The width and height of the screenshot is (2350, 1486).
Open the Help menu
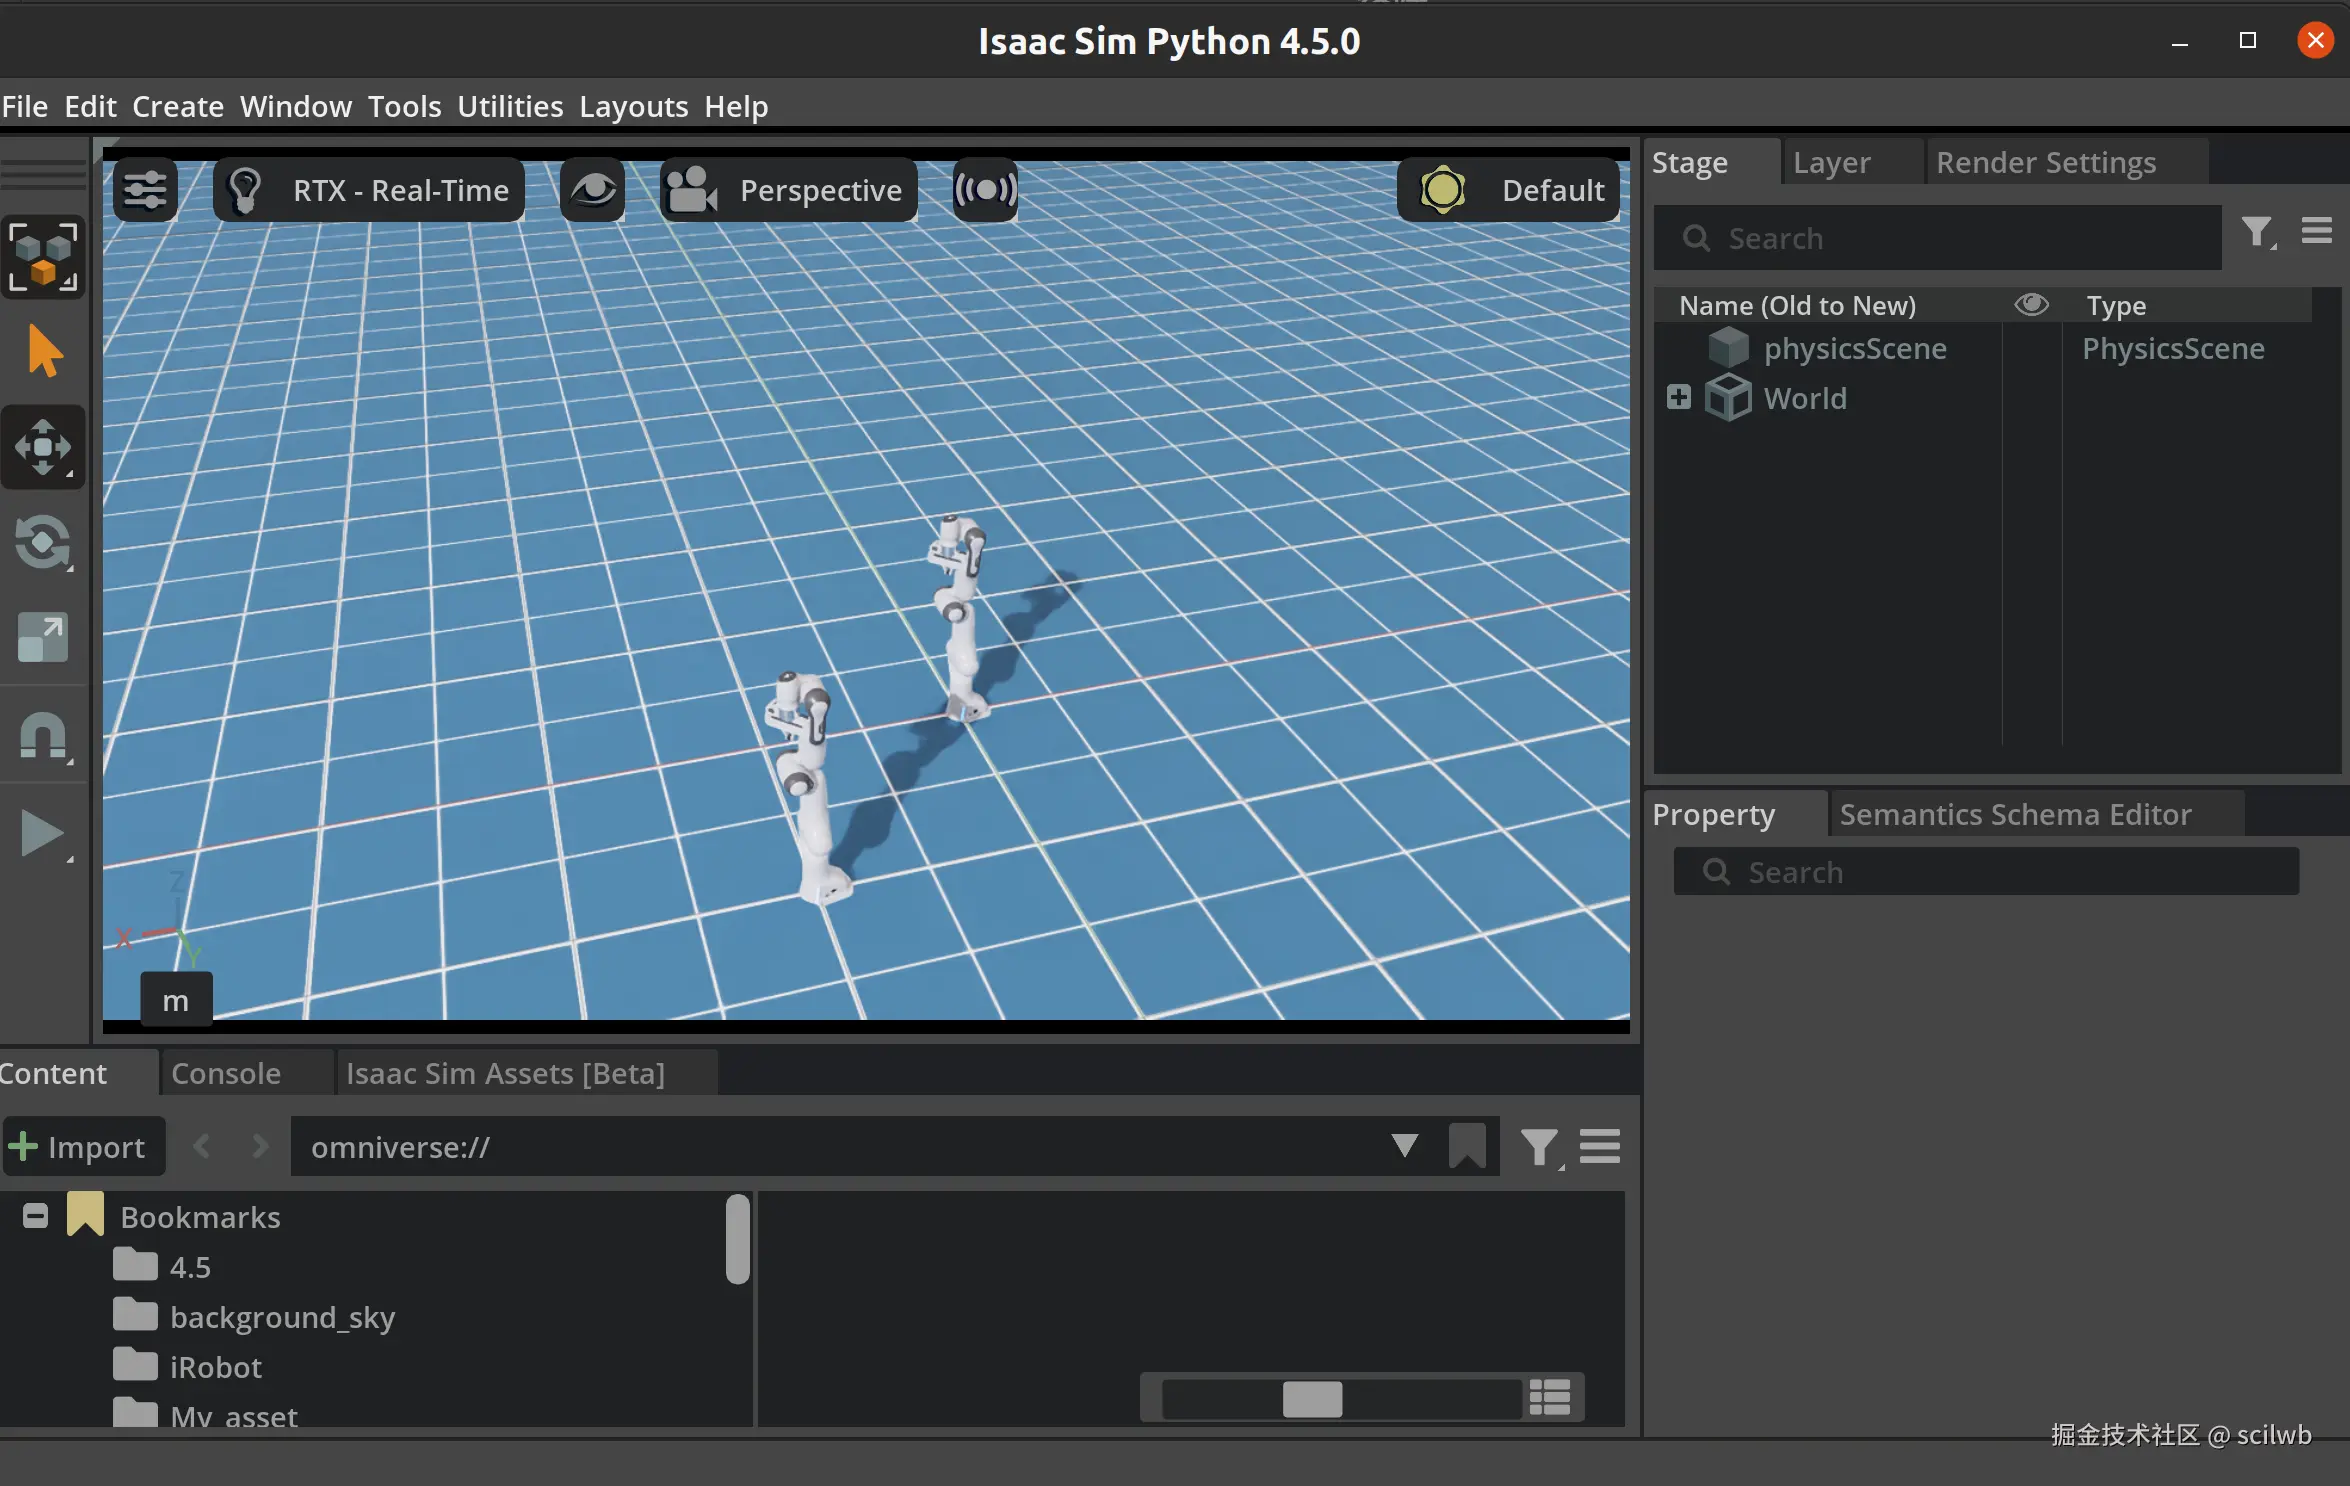(736, 106)
